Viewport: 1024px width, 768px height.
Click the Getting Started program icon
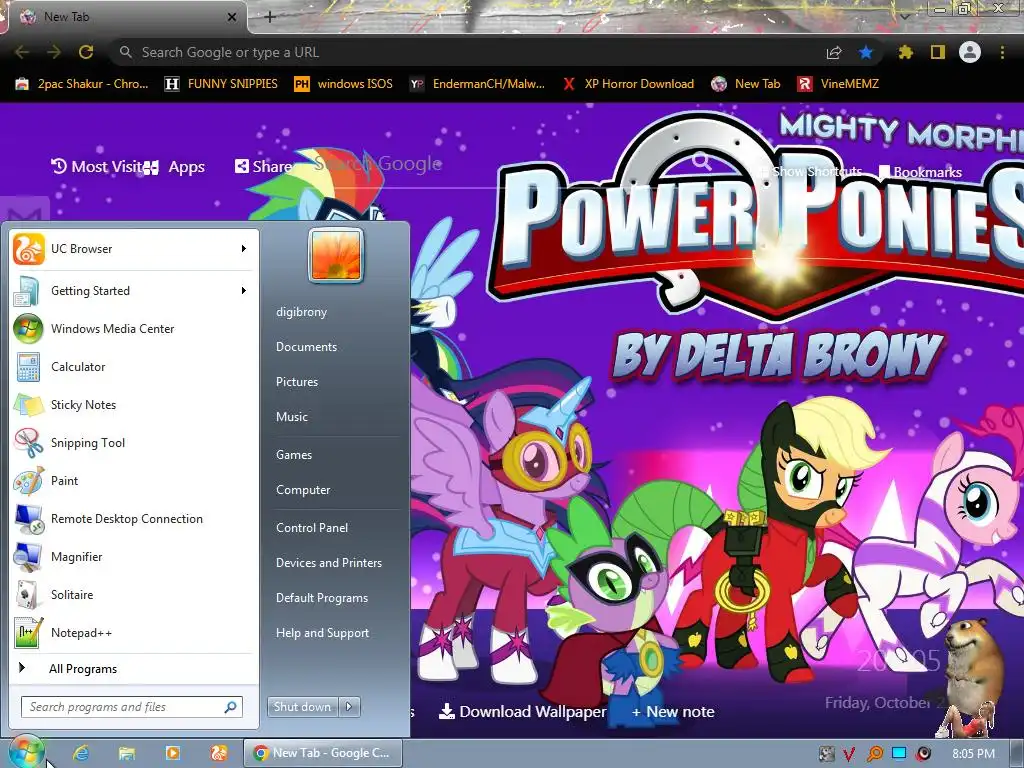click(28, 291)
